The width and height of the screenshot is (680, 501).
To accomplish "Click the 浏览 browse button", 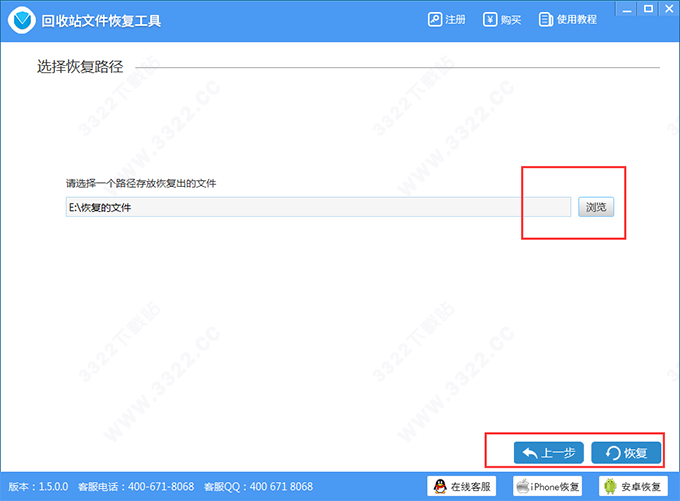I will pyautogui.click(x=596, y=207).
